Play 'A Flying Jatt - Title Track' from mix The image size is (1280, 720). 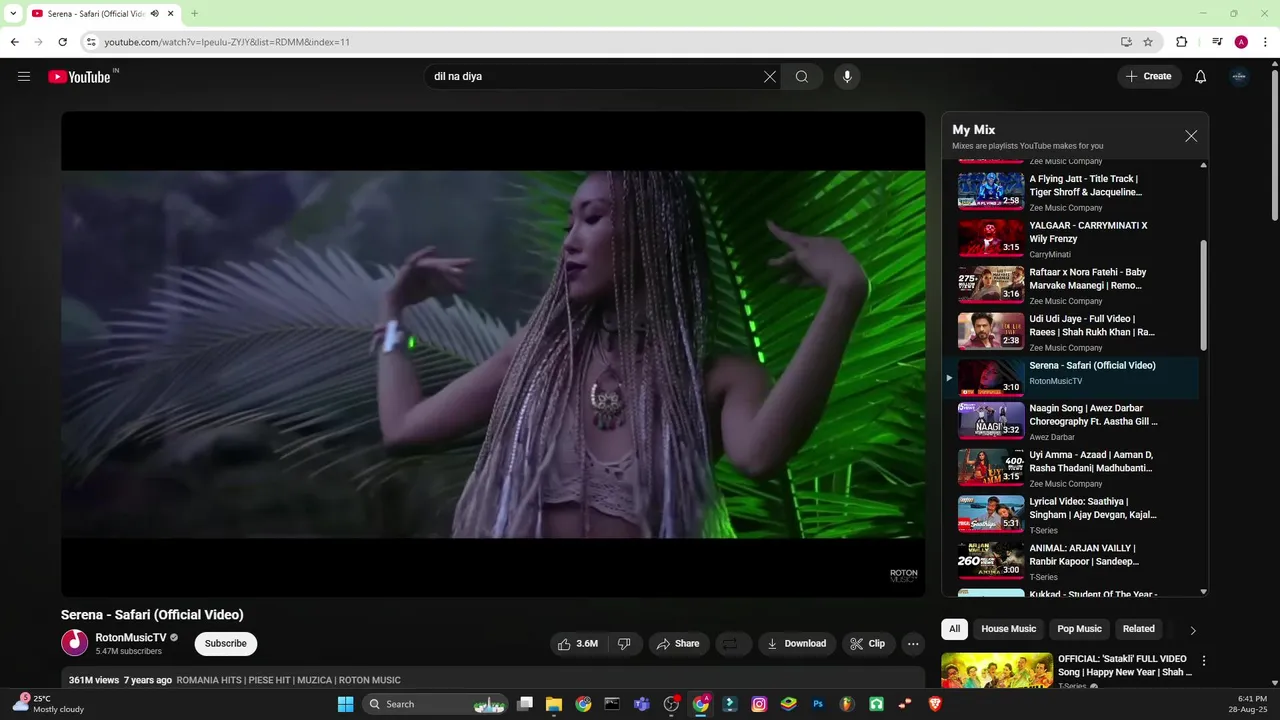pyautogui.click(x=1071, y=192)
